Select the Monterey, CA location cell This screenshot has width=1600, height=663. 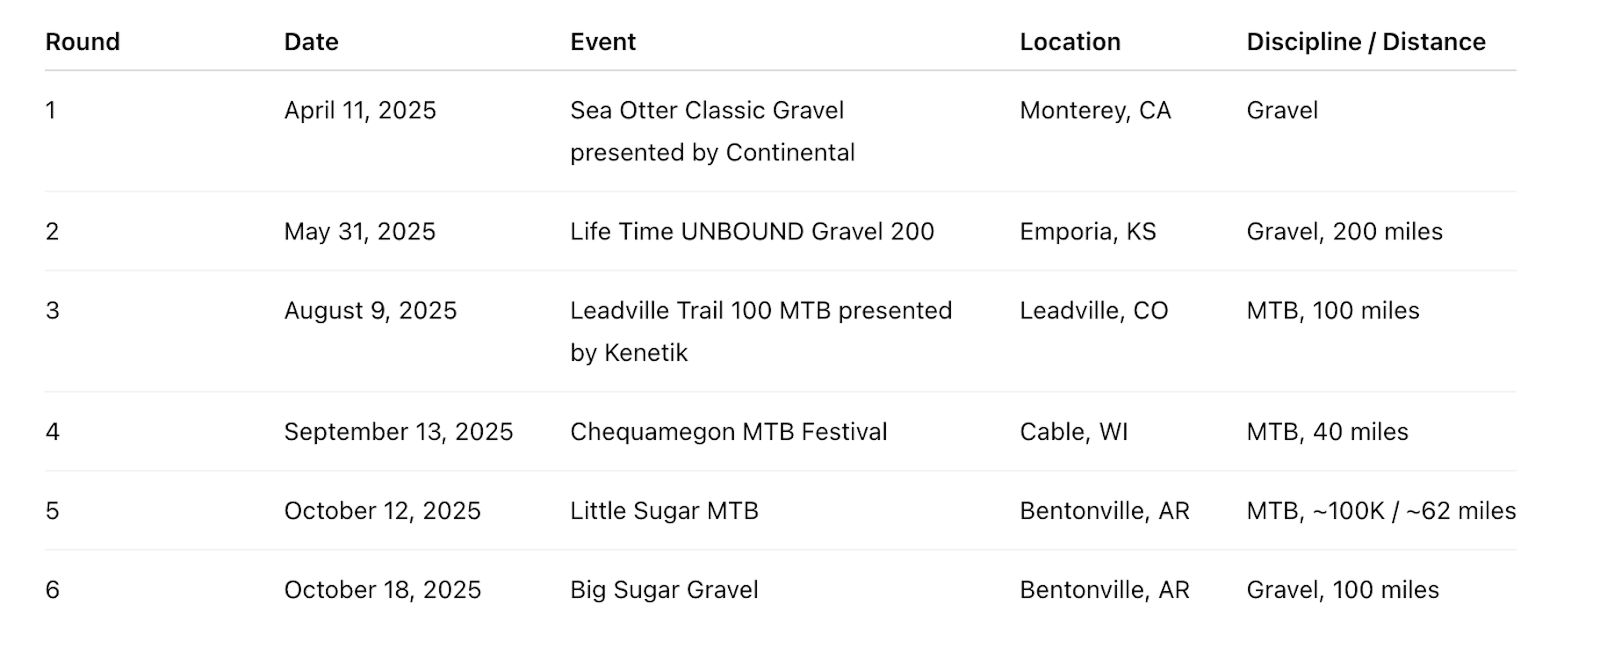(1095, 110)
